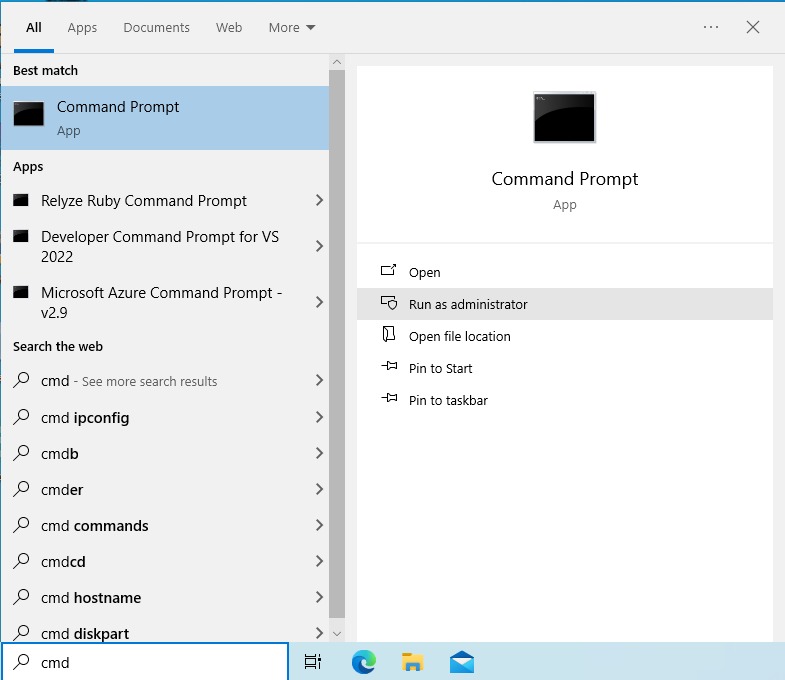The height and width of the screenshot is (680, 785).
Task: Click the Open file location document icon
Action: pyautogui.click(x=388, y=334)
